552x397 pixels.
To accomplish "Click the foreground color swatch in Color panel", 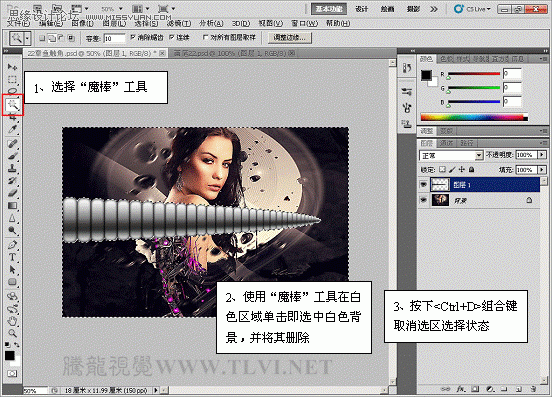I will (426, 75).
